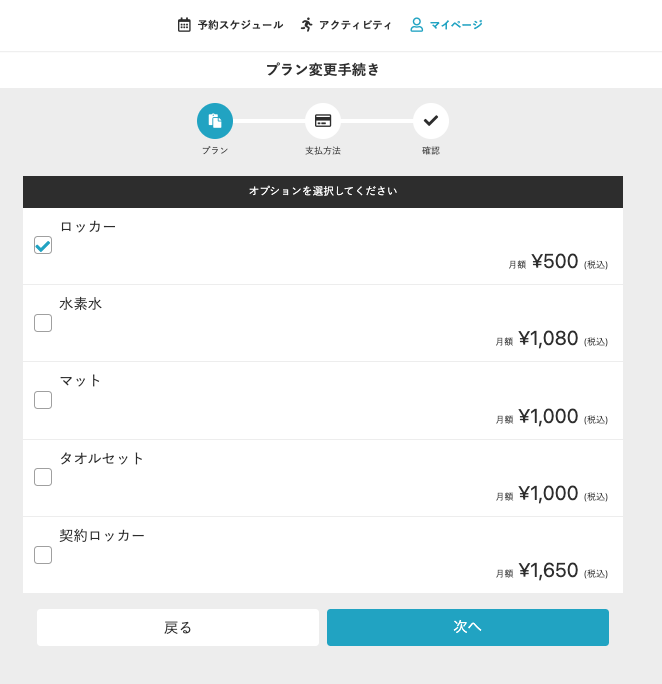
Task: Click the 水素水 option label
Action: click(81, 304)
